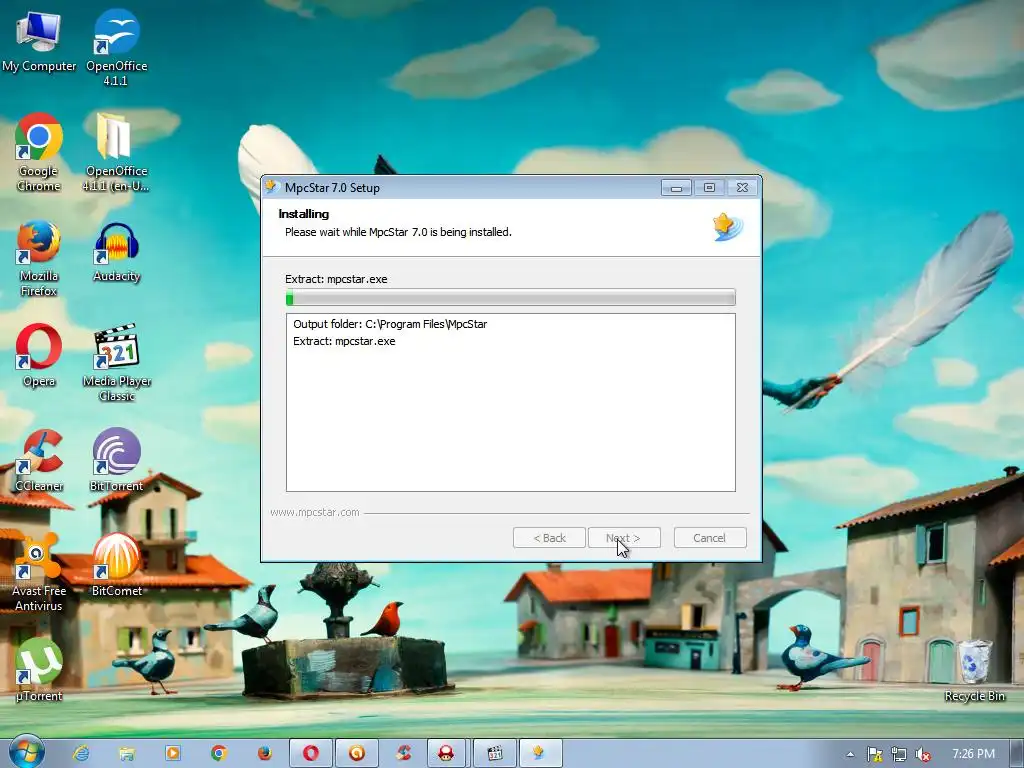Image resolution: width=1024 pixels, height=768 pixels.
Task: Click the Next > button in setup
Action: point(624,537)
